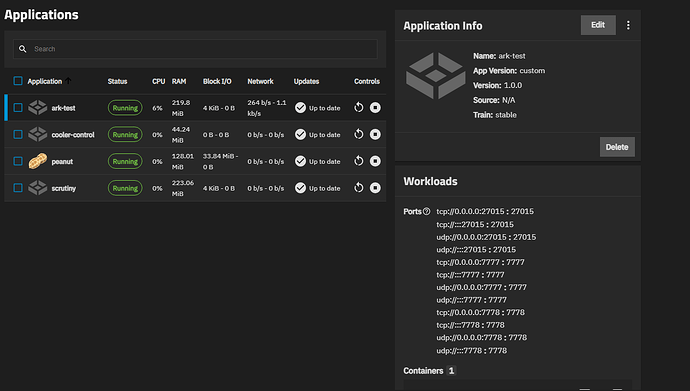This screenshot has height=391, width=690.
Task: Open the Application Info more options menu
Action: click(628, 25)
